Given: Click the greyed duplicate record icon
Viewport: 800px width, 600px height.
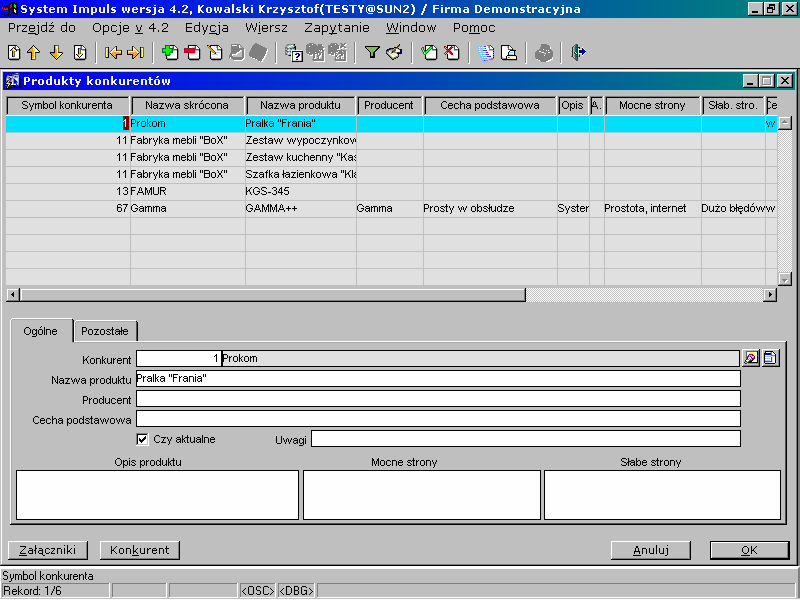Looking at the screenshot, I should click(237, 53).
